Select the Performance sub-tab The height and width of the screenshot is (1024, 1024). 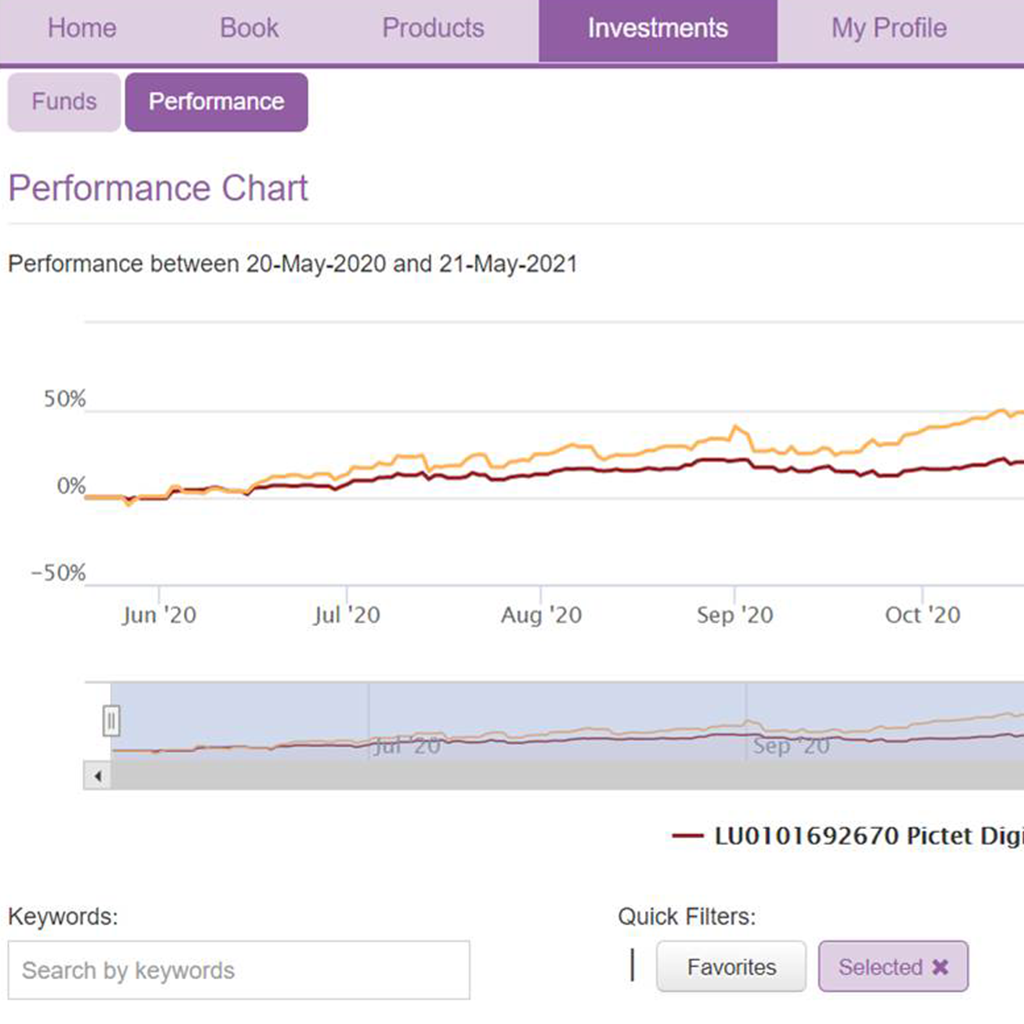click(x=216, y=102)
